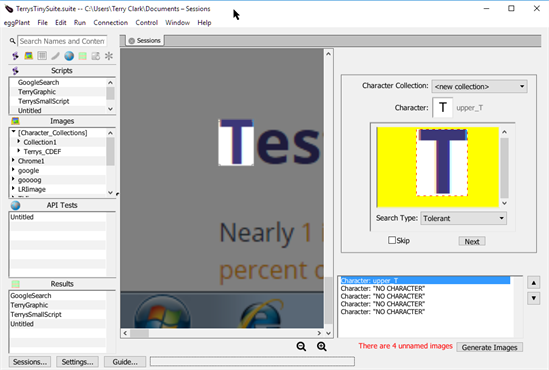Select TerrysSmallScript in the Scripts list
Viewport: 549px width, 370px height.
(x=44, y=102)
